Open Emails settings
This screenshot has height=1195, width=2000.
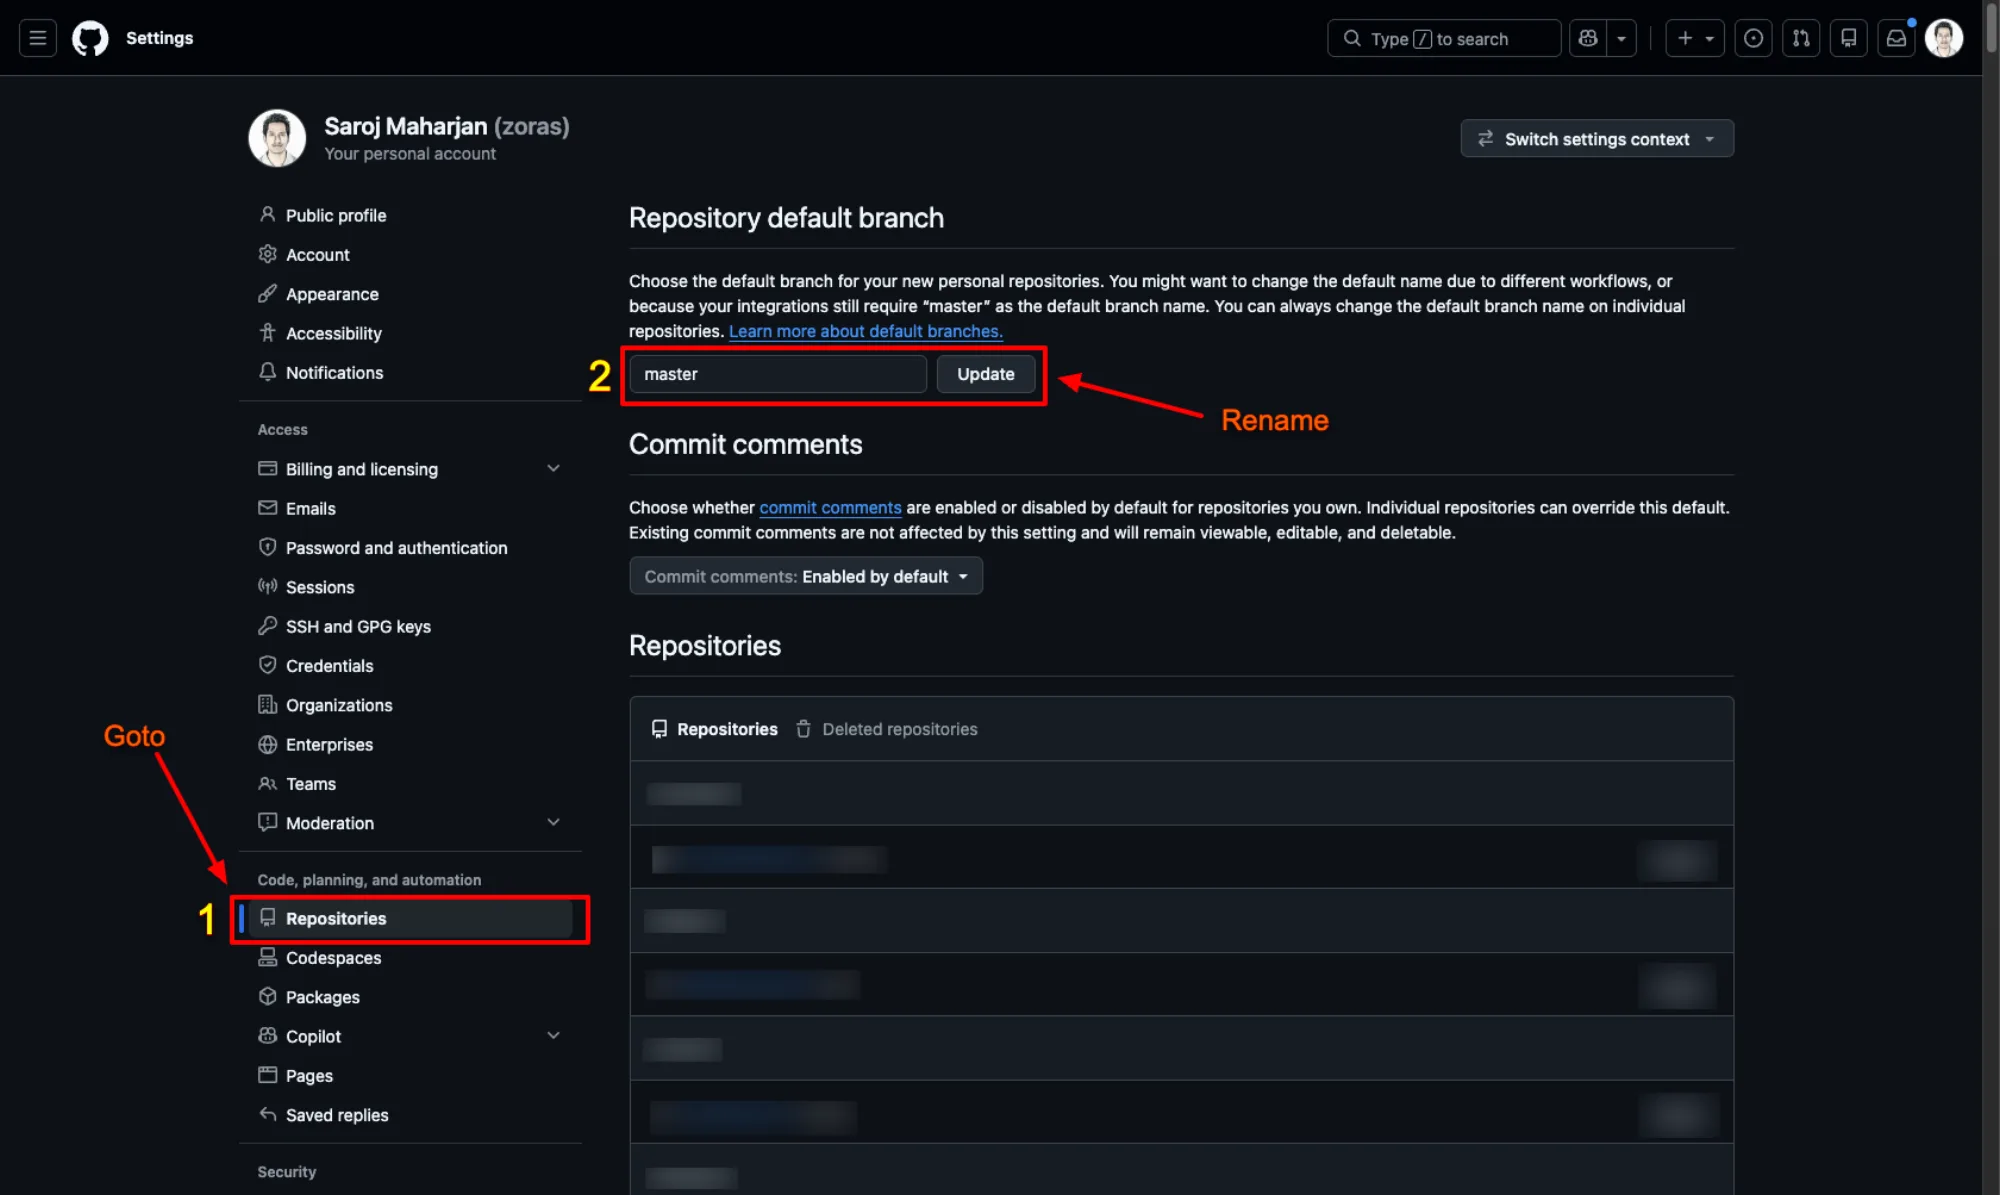pyautogui.click(x=410, y=508)
